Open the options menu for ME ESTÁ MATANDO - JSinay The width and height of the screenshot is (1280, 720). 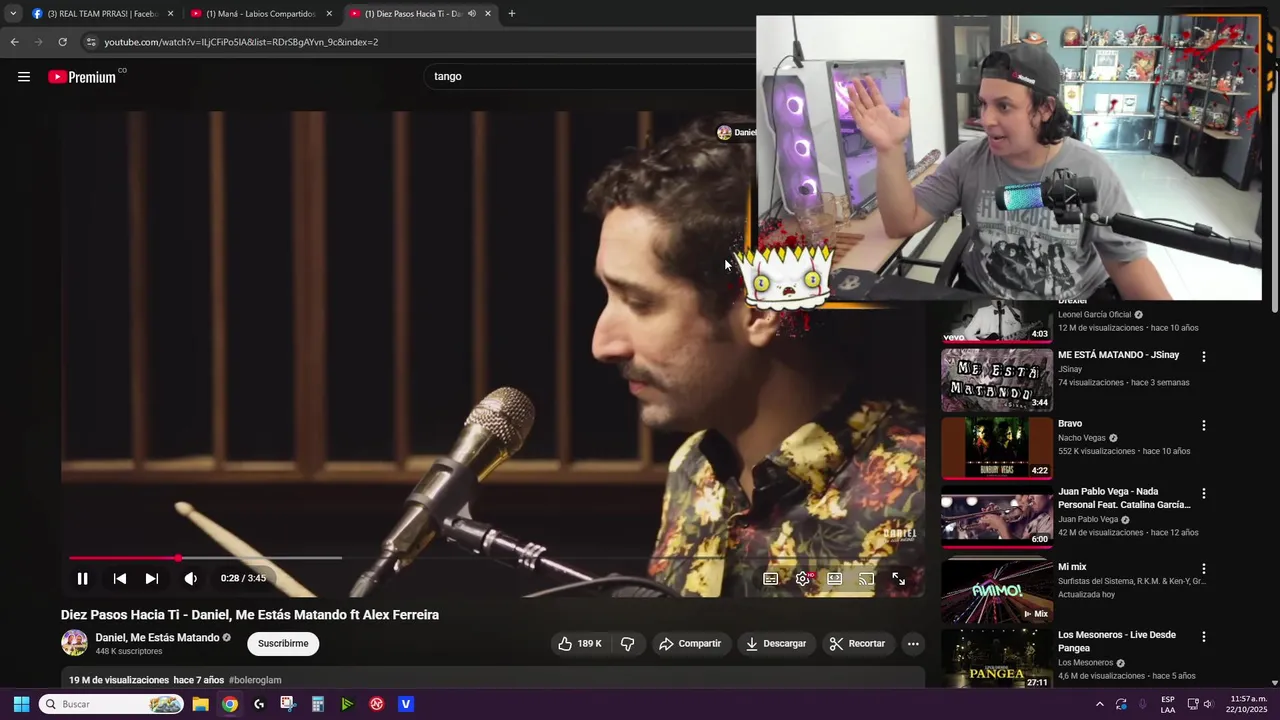[x=1204, y=357]
